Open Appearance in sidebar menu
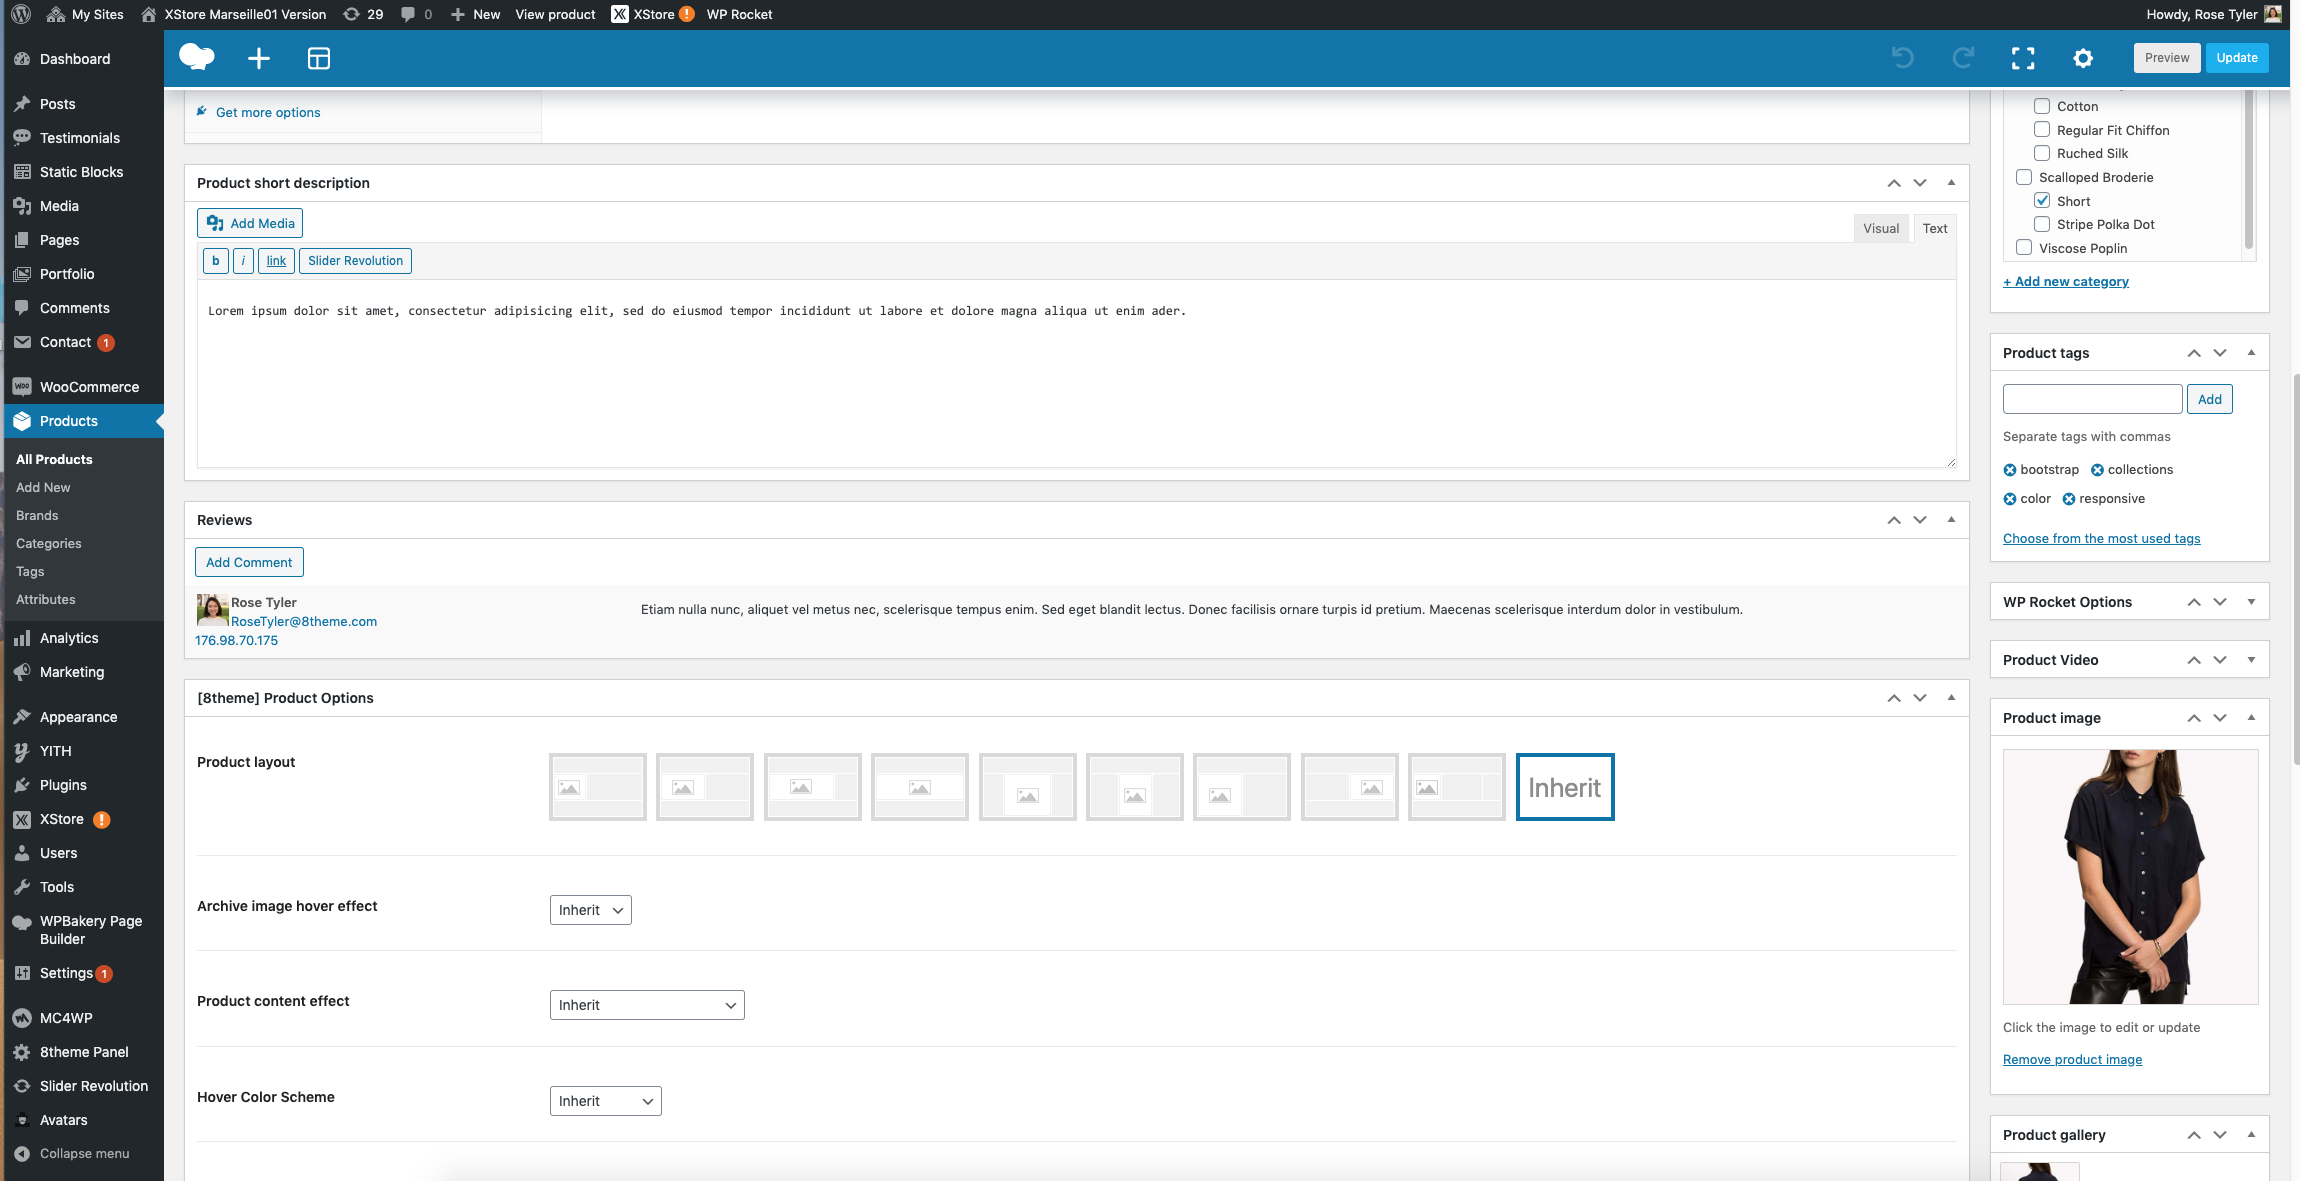This screenshot has height=1181, width=2300. [78, 717]
